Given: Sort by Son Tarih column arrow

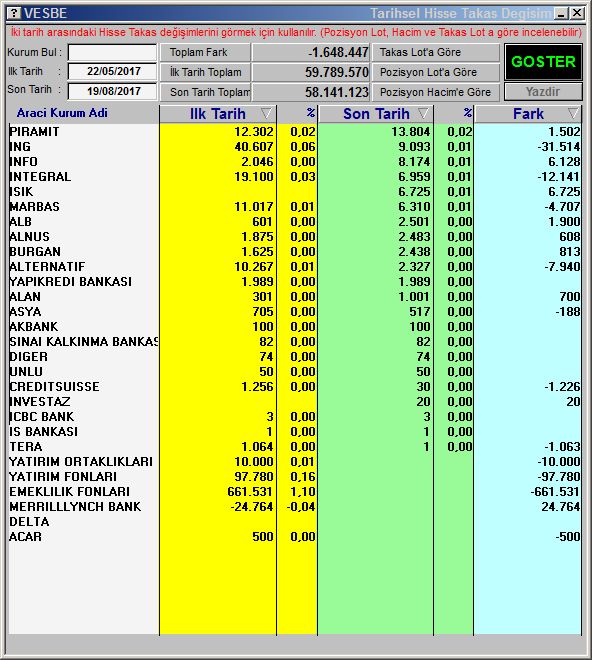Looking at the screenshot, I should [x=423, y=113].
